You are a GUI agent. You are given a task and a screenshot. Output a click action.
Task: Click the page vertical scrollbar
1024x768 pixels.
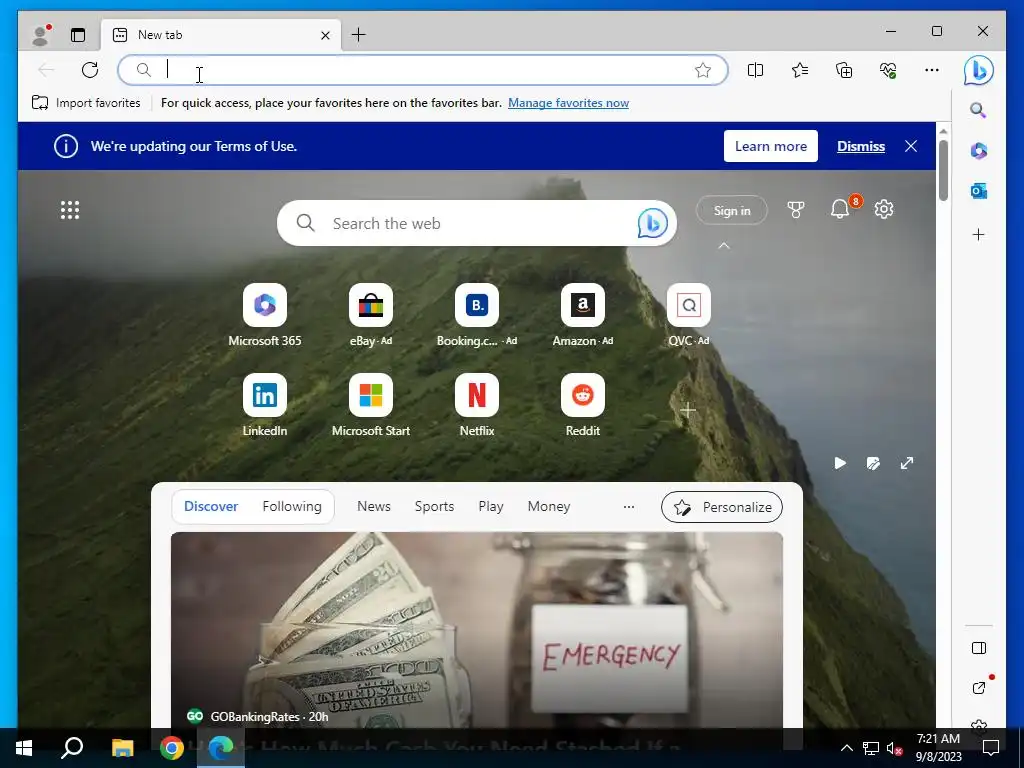(x=943, y=171)
